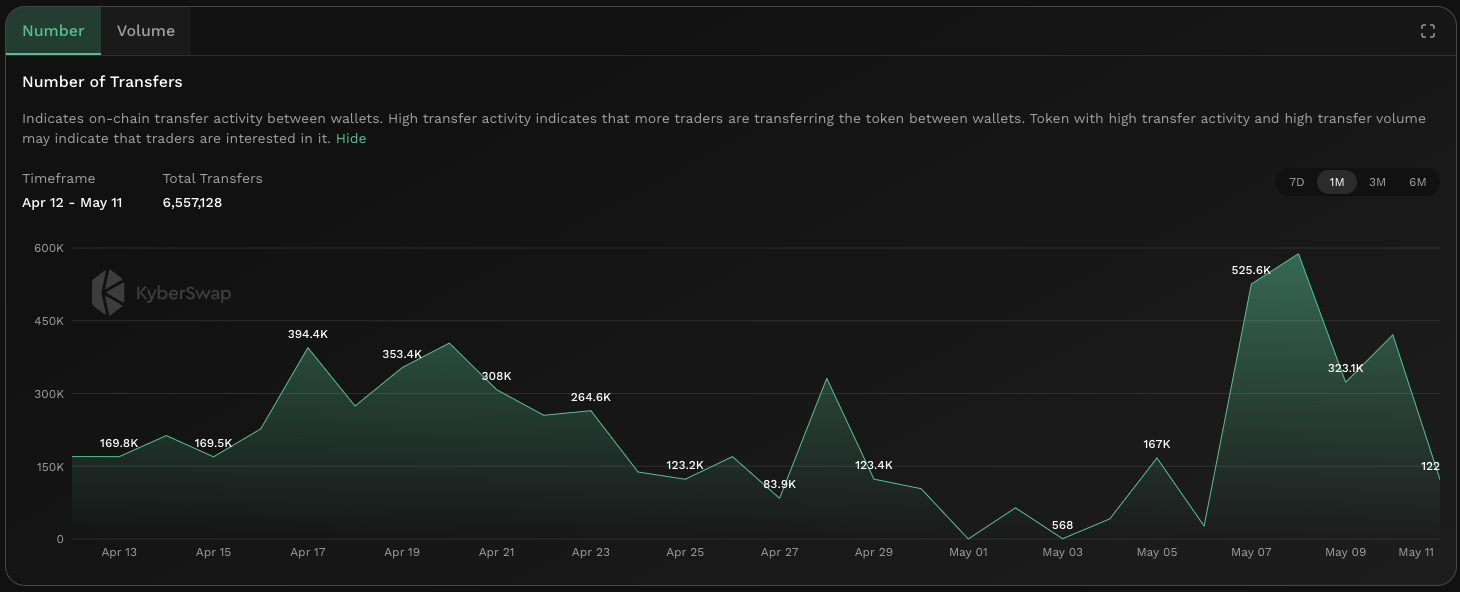Select the Number tab
This screenshot has width=1460, height=592.
(53, 31)
